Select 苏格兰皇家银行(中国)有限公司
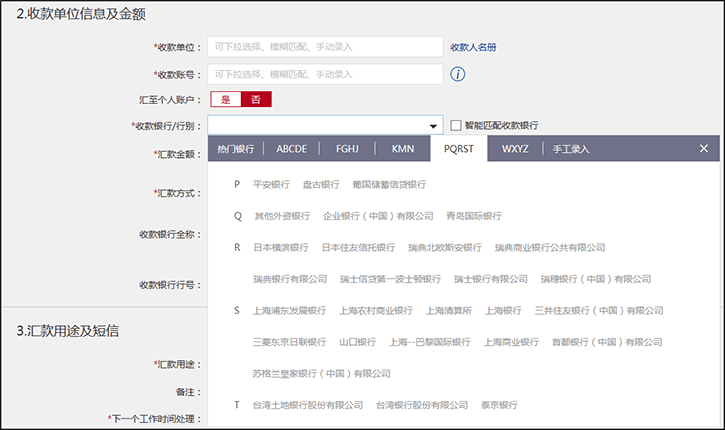The height and width of the screenshot is (430, 725). [x=321, y=374]
